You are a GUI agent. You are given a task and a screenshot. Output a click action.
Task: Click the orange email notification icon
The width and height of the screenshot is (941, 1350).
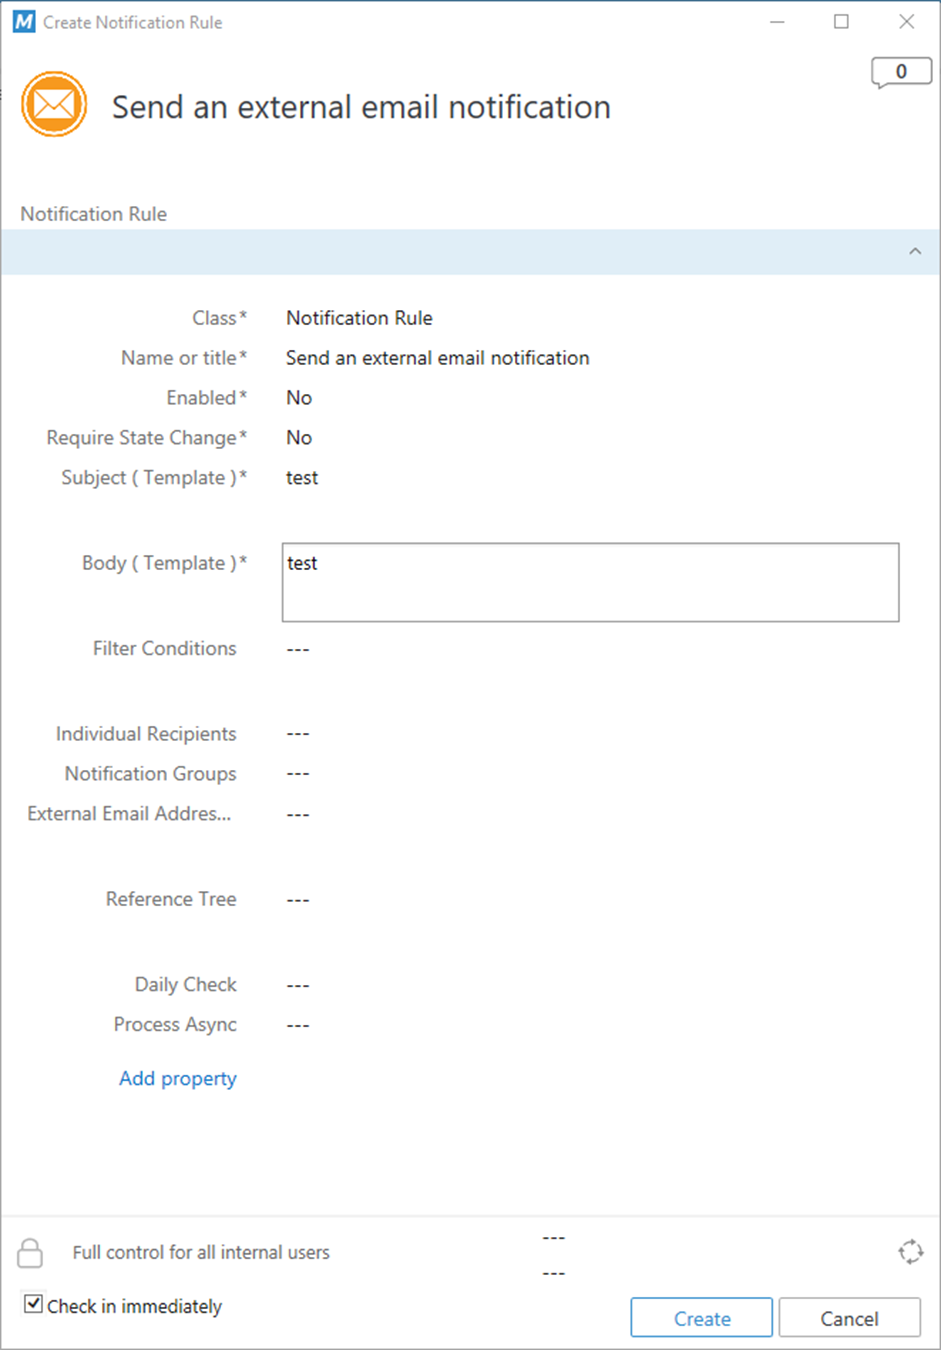point(54,104)
